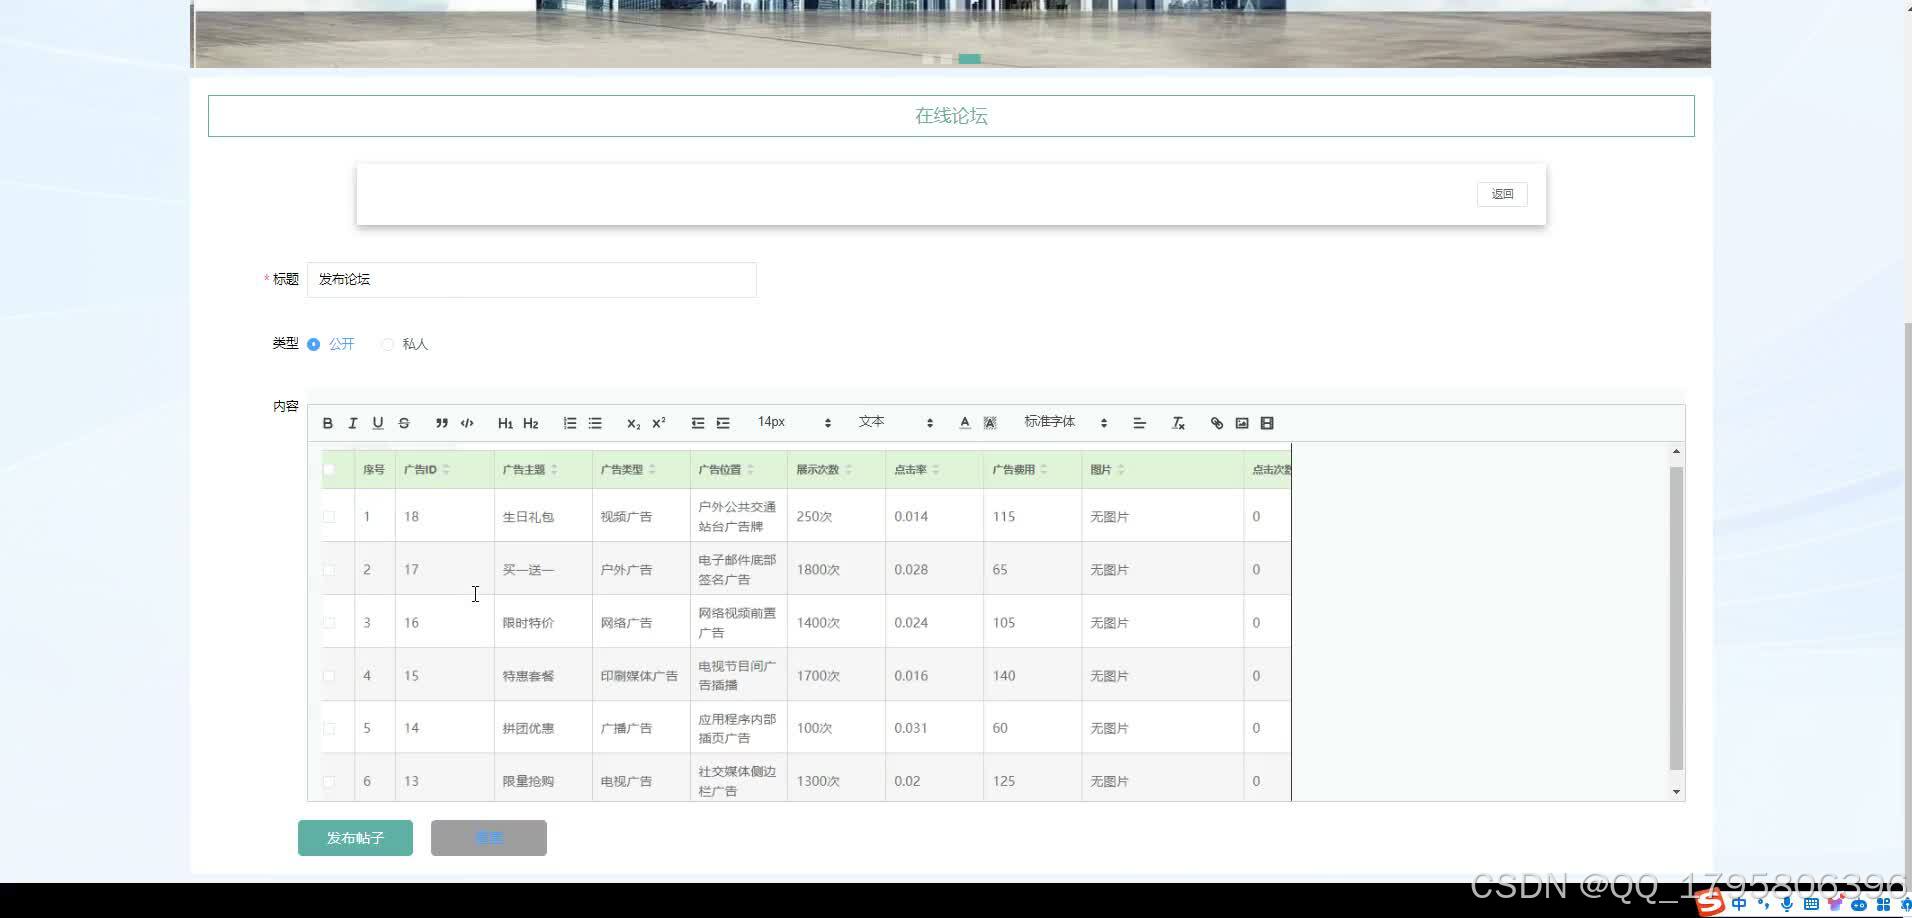Apply Heading 2 style
The image size is (1912, 918).
[x=531, y=423]
